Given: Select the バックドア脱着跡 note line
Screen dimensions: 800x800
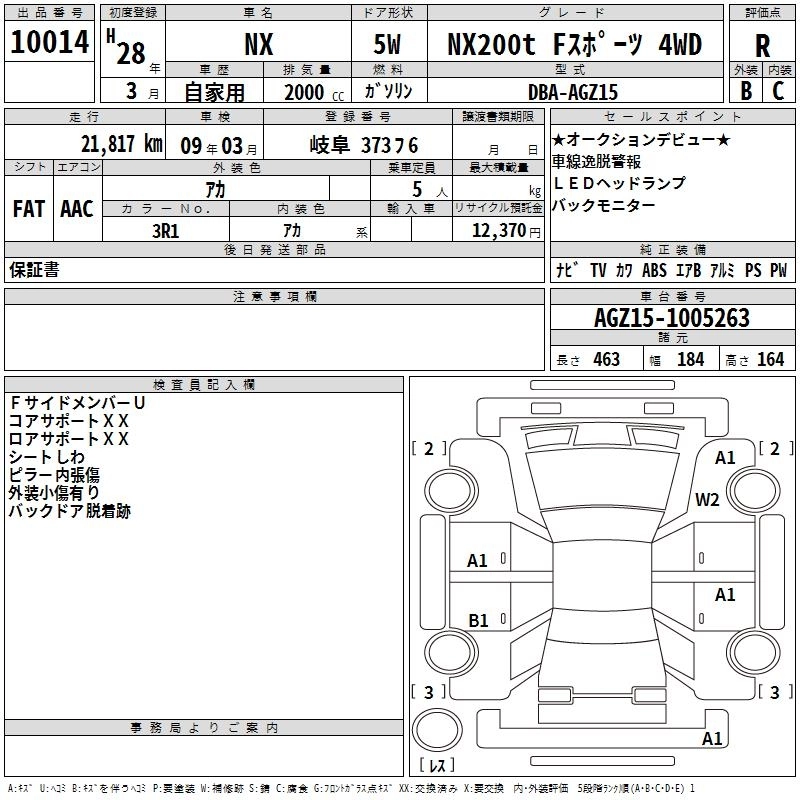Looking at the screenshot, I should pos(70,511).
